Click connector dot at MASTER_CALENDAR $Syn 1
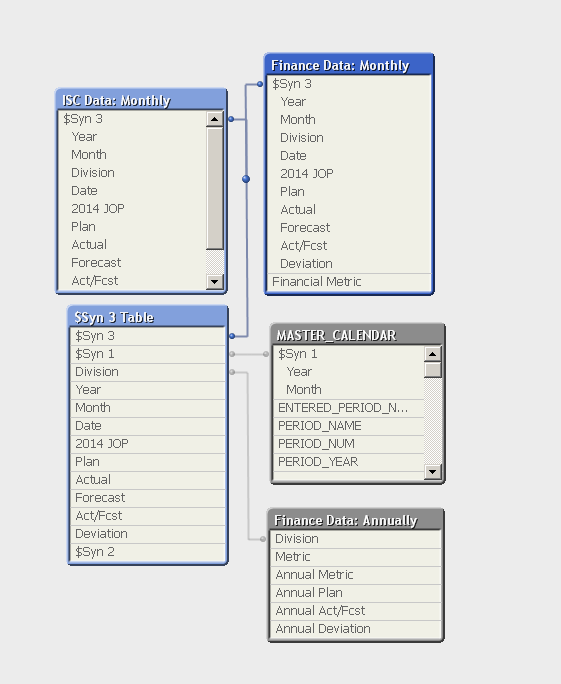The width and height of the screenshot is (561, 684). click(266, 354)
